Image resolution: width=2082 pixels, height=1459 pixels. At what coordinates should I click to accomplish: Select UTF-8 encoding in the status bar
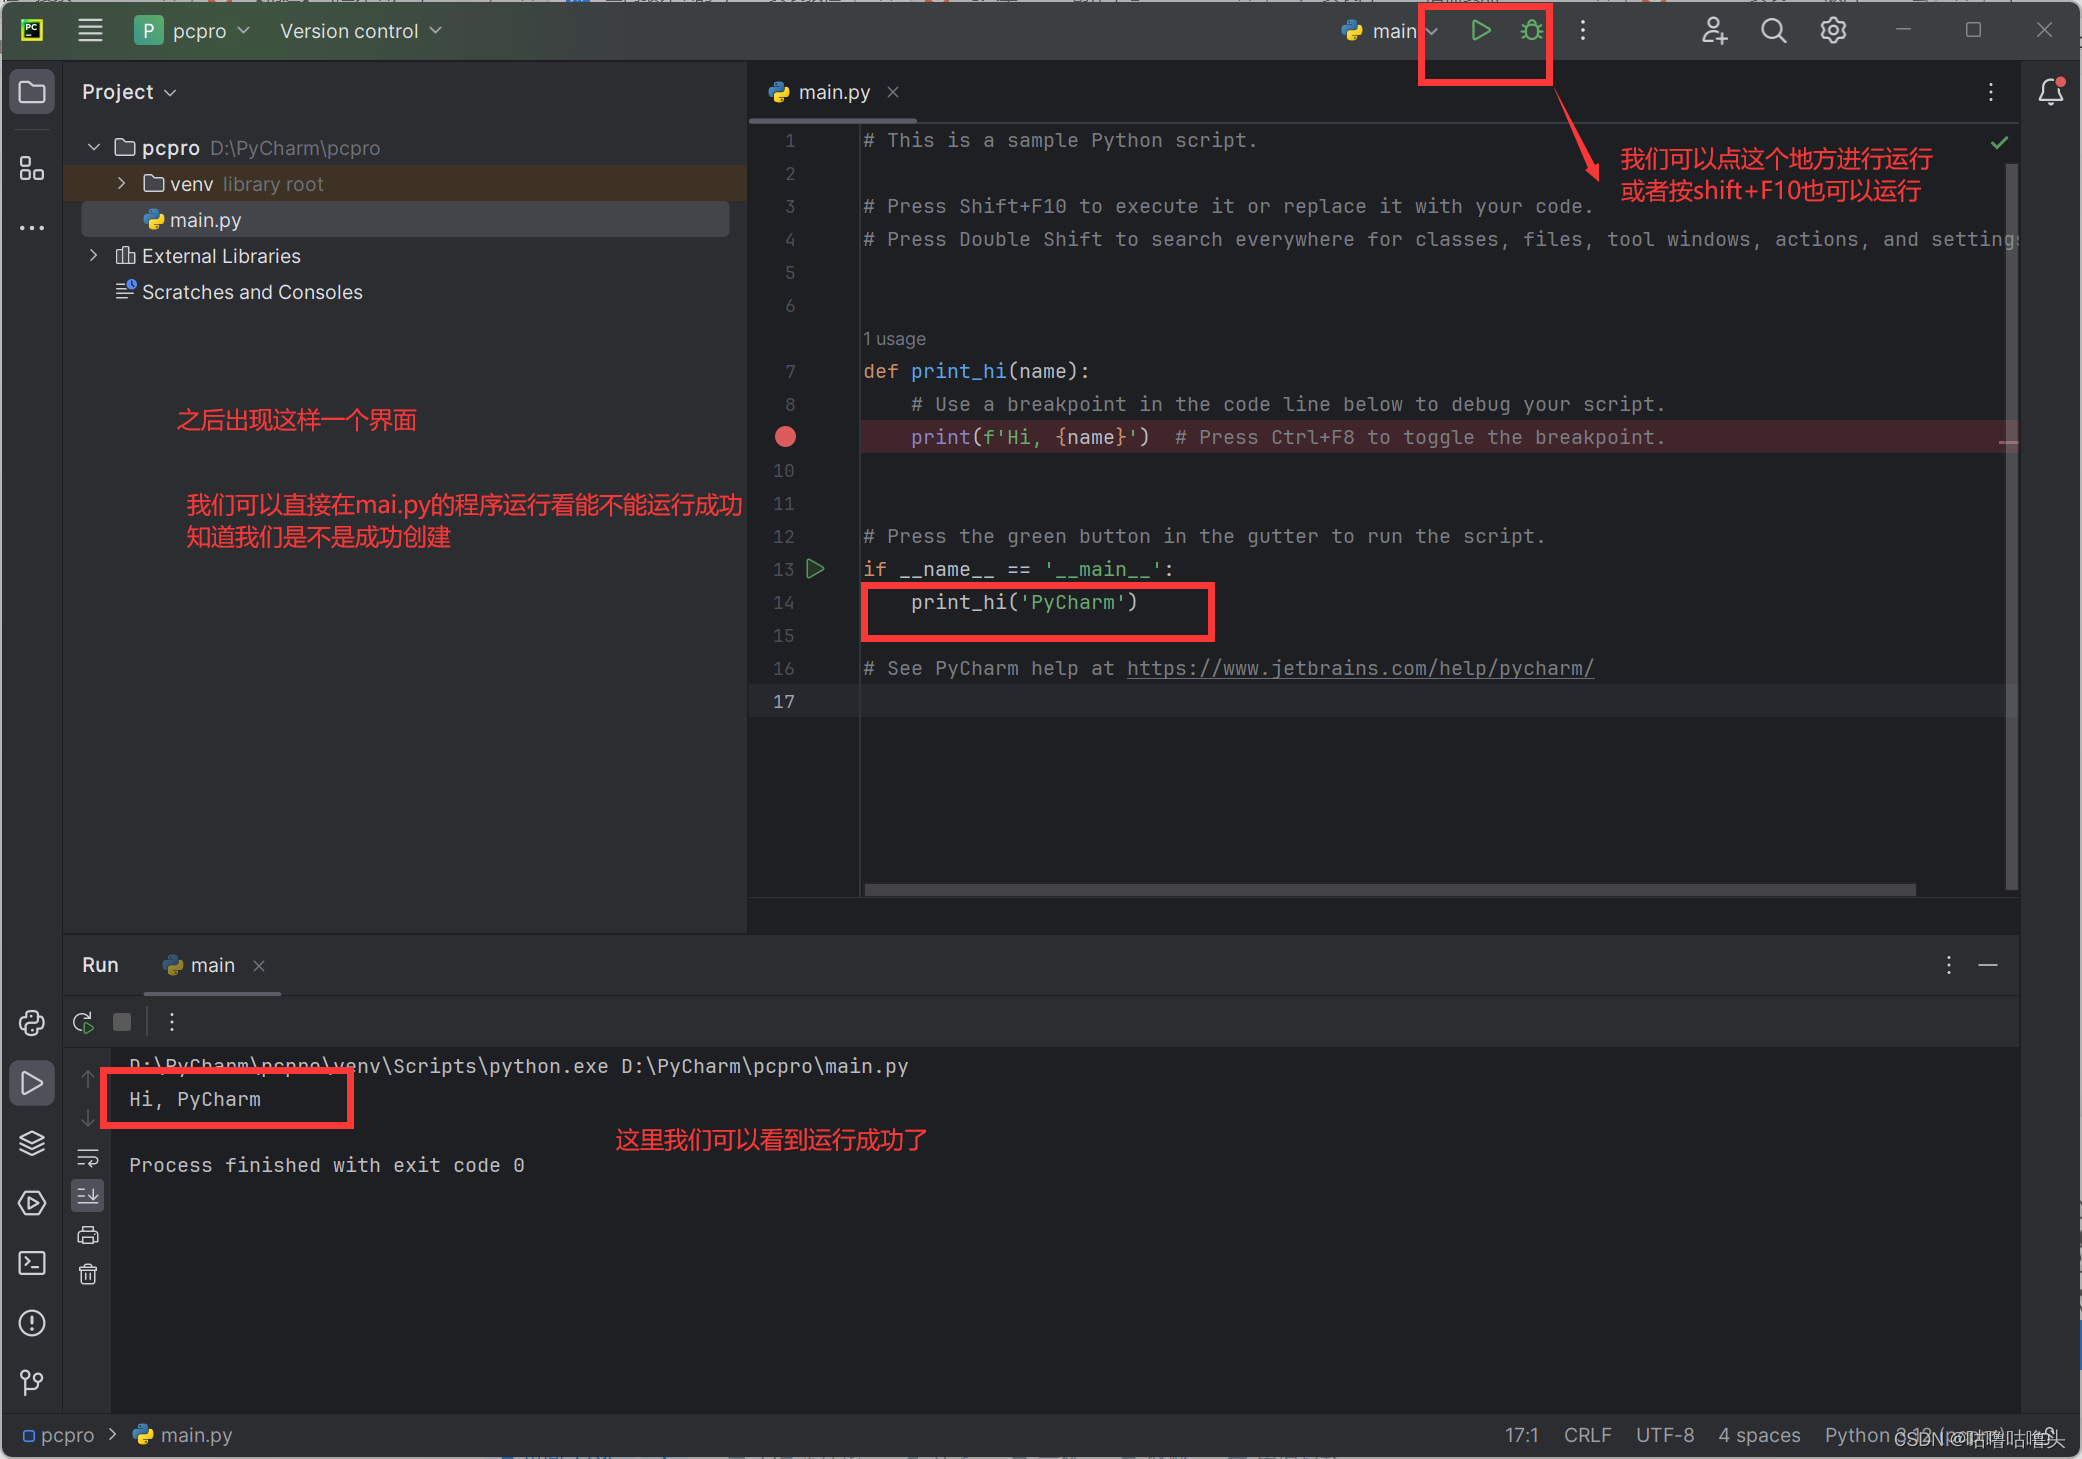point(1664,1434)
